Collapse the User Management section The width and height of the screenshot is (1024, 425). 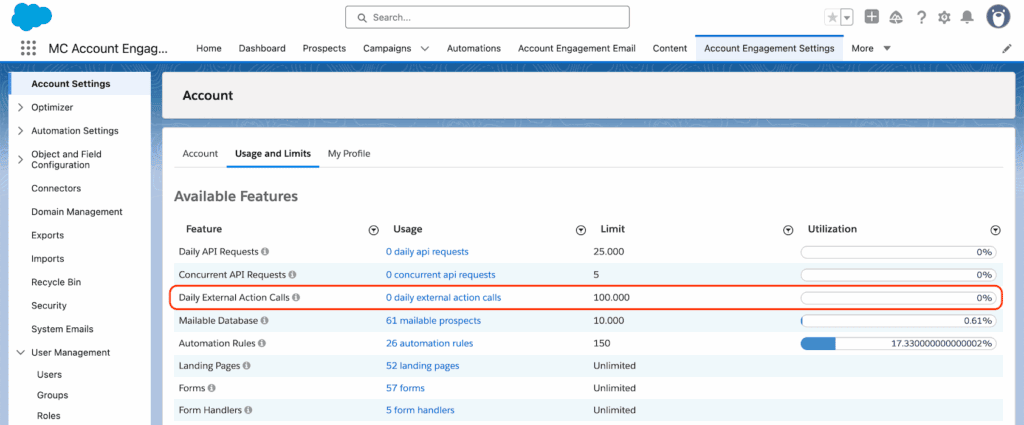(x=20, y=353)
